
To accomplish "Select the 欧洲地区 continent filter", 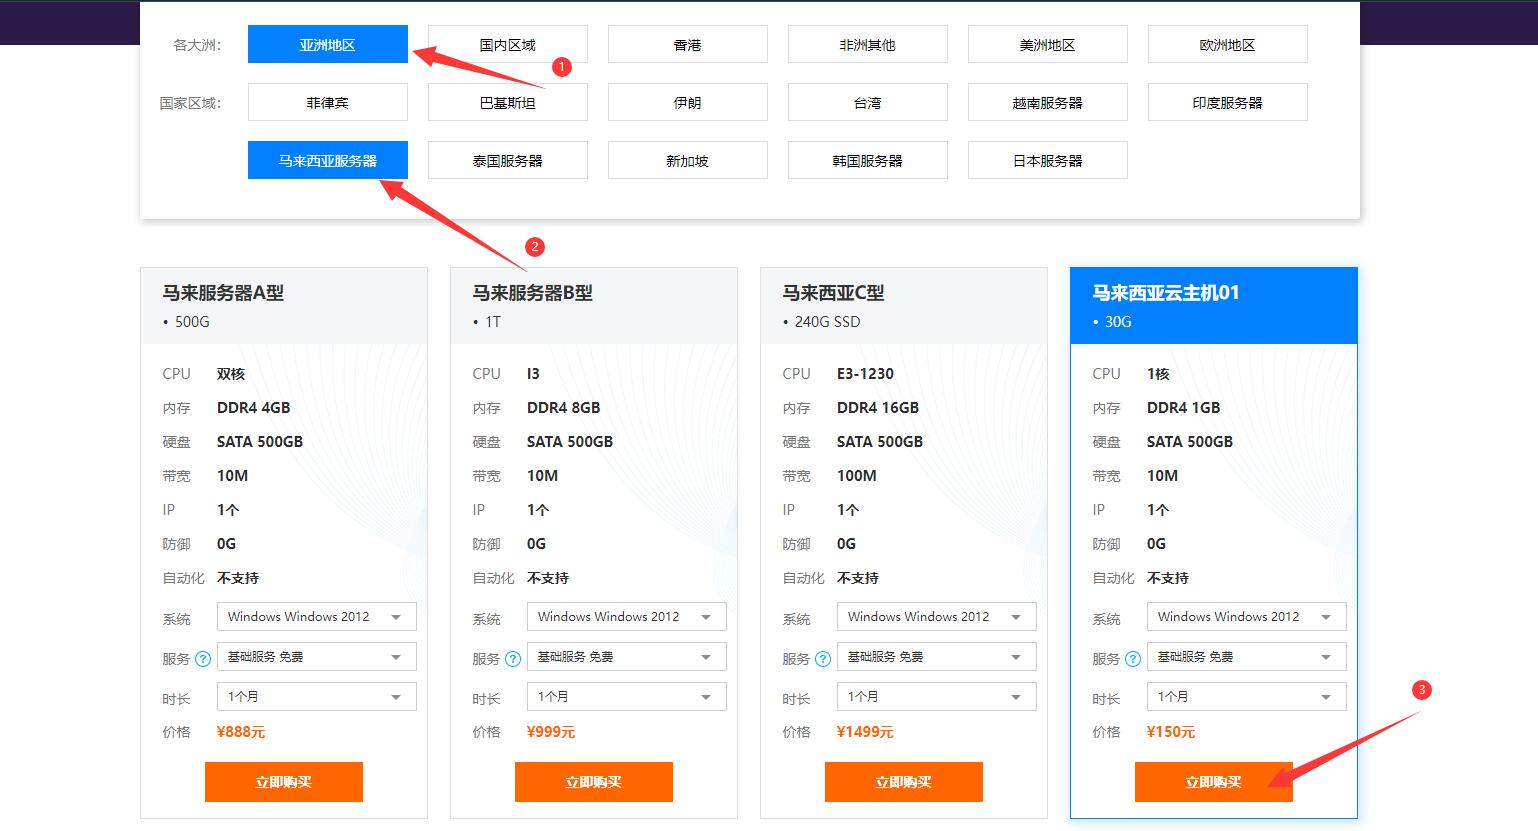I will pos(1227,44).
